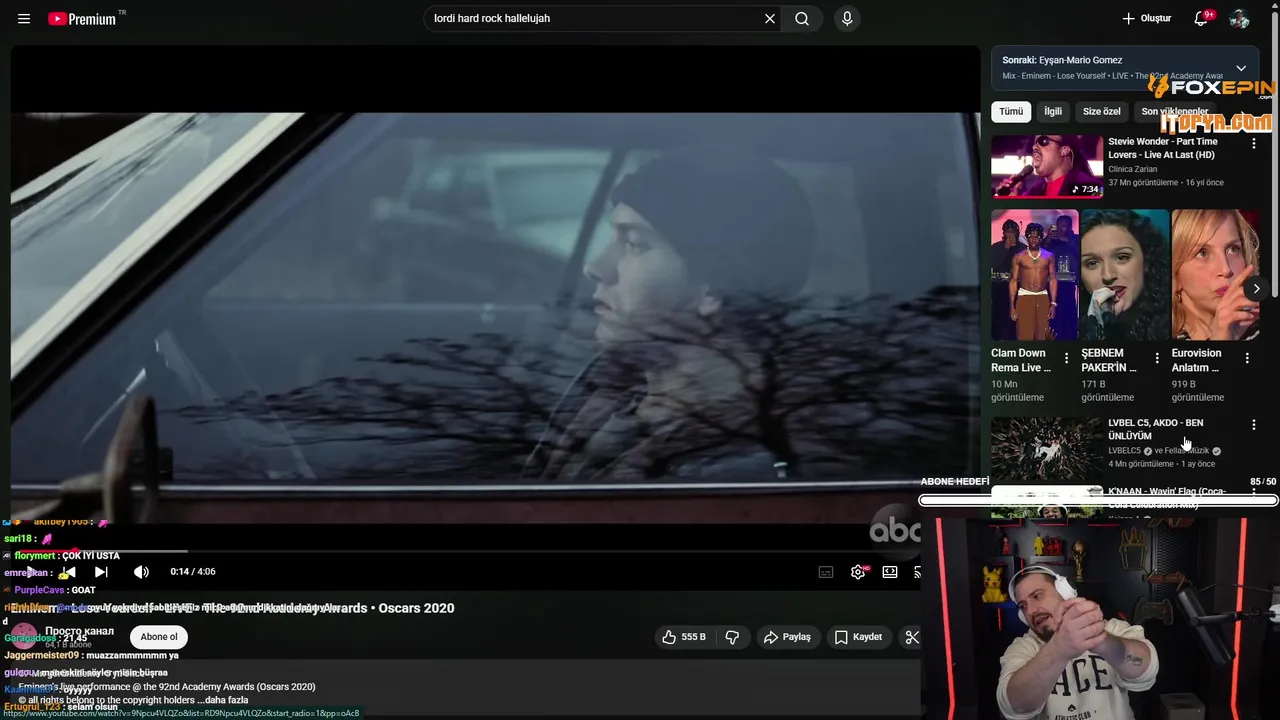The height and width of the screenshot is (720, 1280).
Task: Click the Oluştur create button
Action: point(1147,19)
